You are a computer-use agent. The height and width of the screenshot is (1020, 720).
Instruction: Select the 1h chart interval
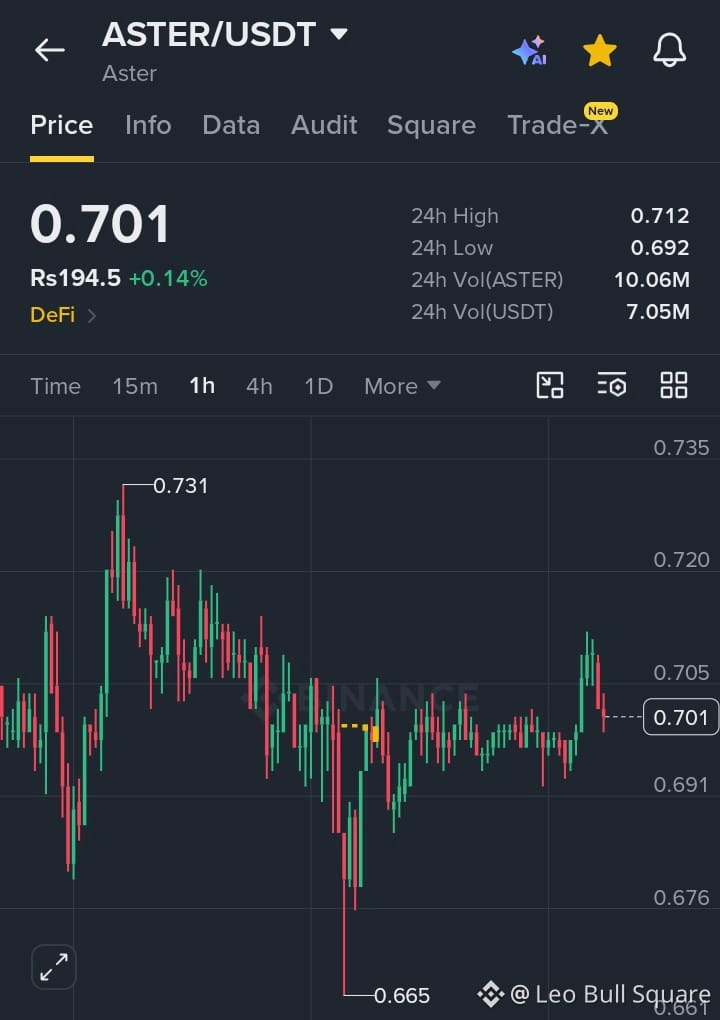pyautogui.click(x=202, y=386)
